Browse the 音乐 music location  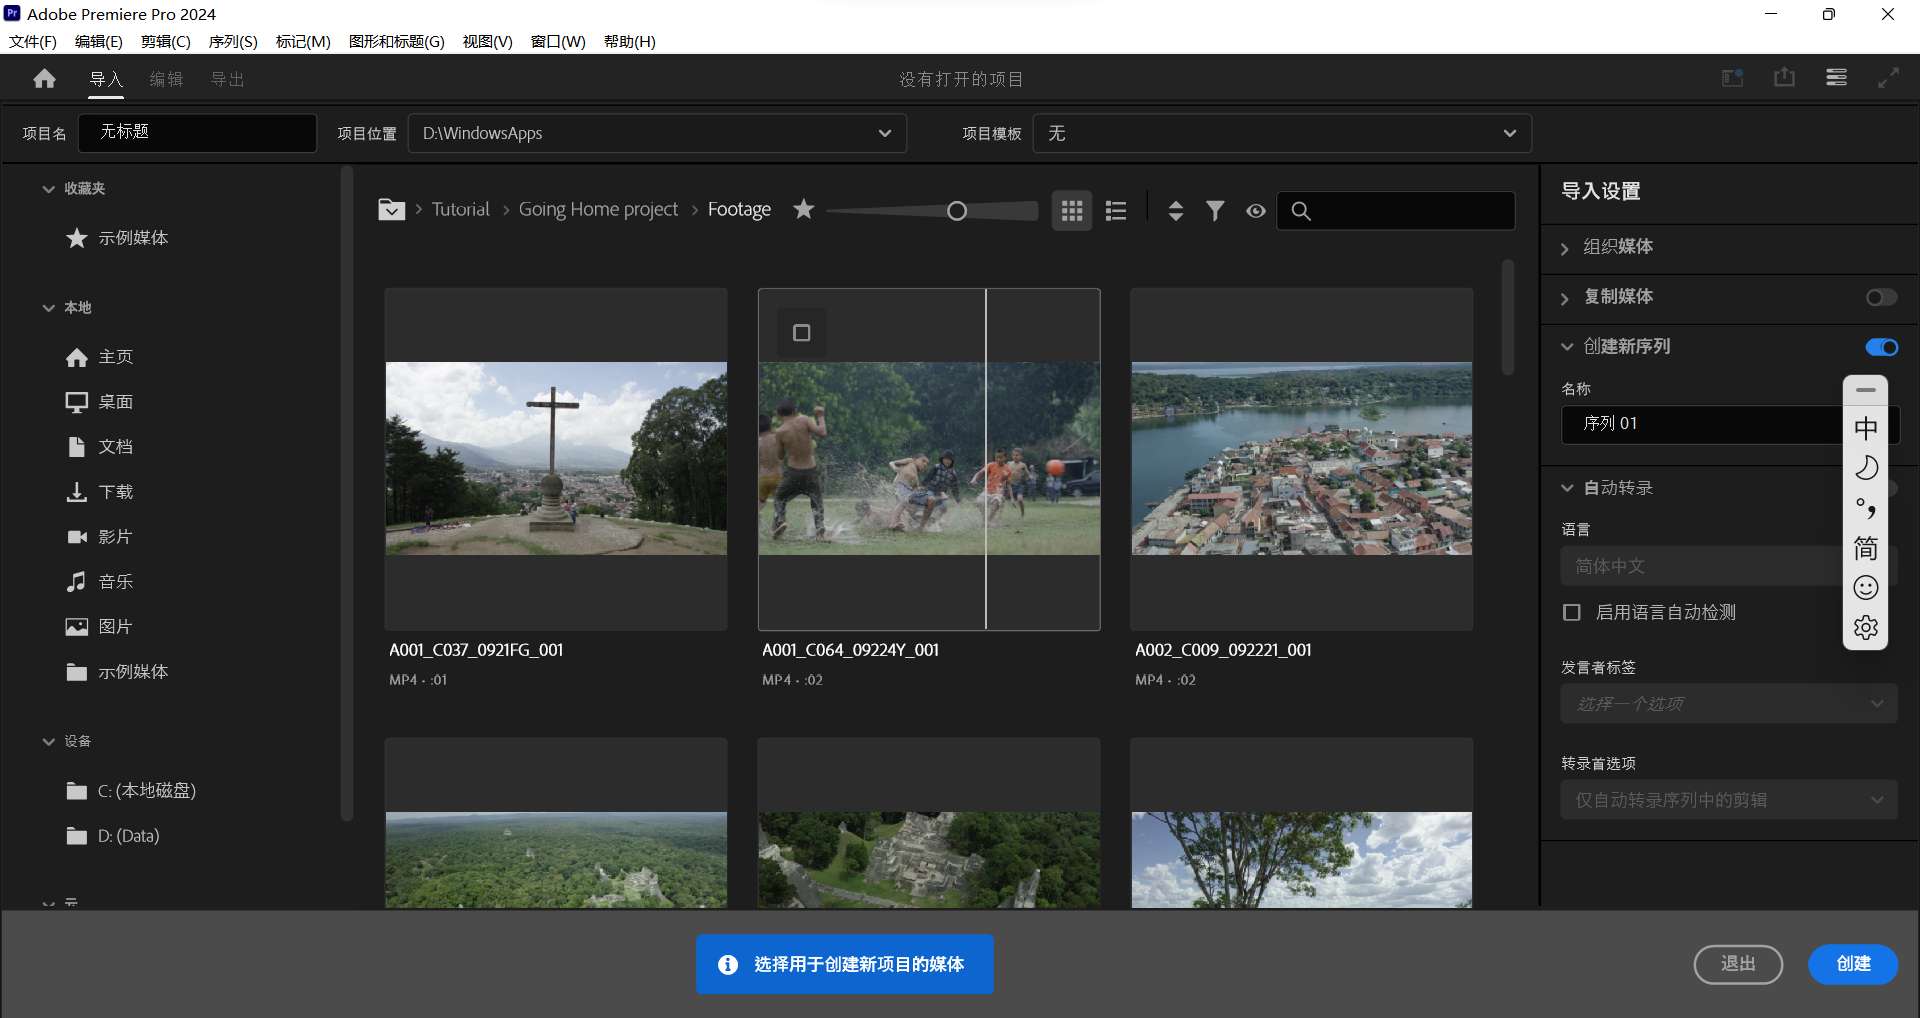point(100,582)
